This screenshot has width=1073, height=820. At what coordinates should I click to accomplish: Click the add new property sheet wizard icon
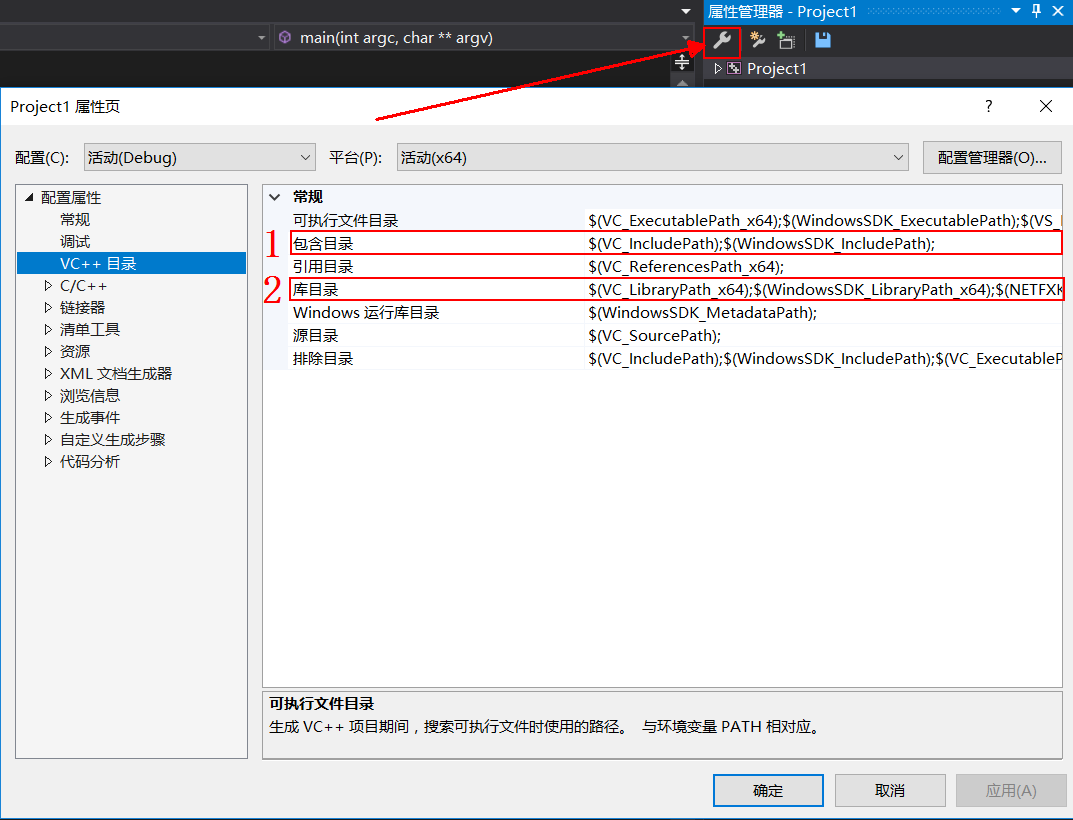pos(757,40)
